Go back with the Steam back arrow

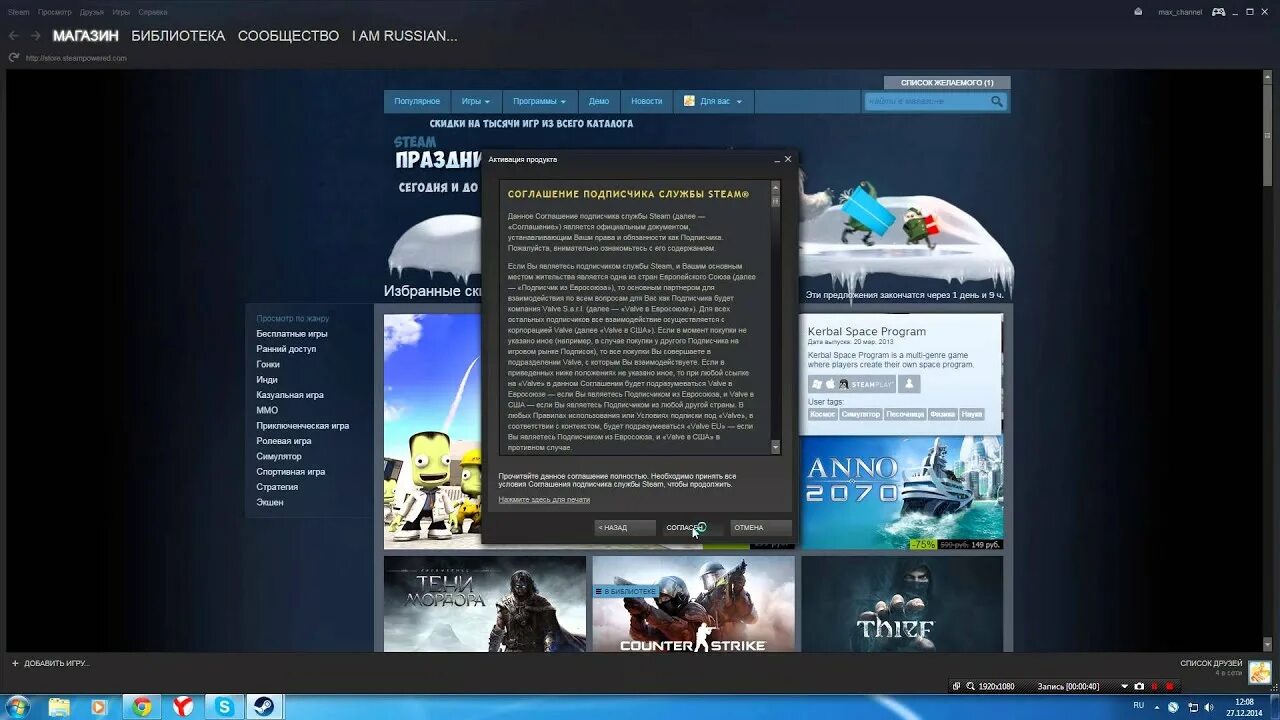point(14,36)
